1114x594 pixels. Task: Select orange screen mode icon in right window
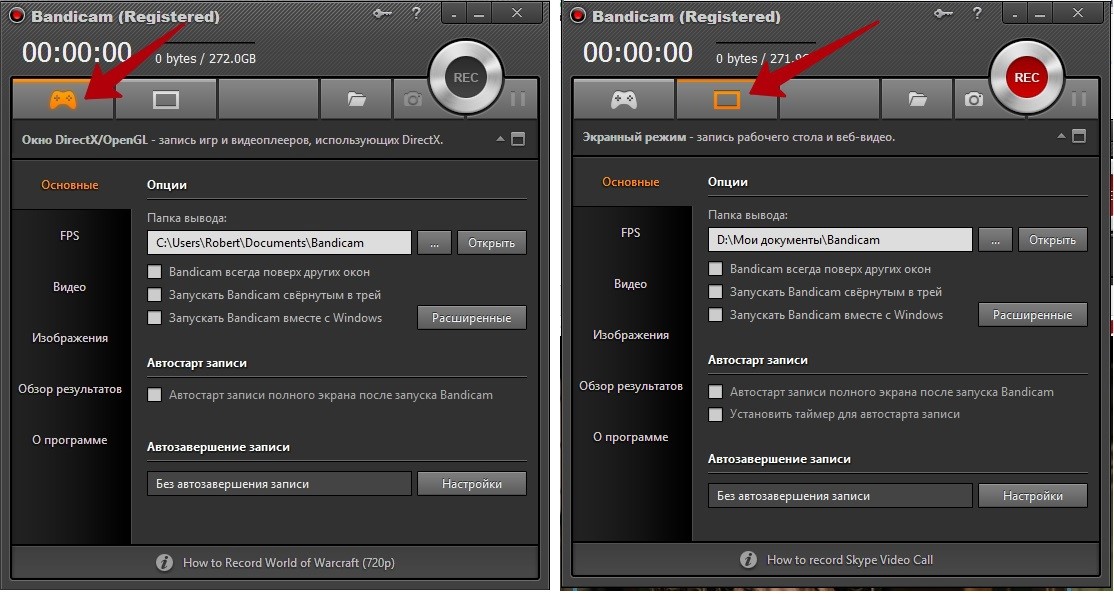[x=727, y=99]
